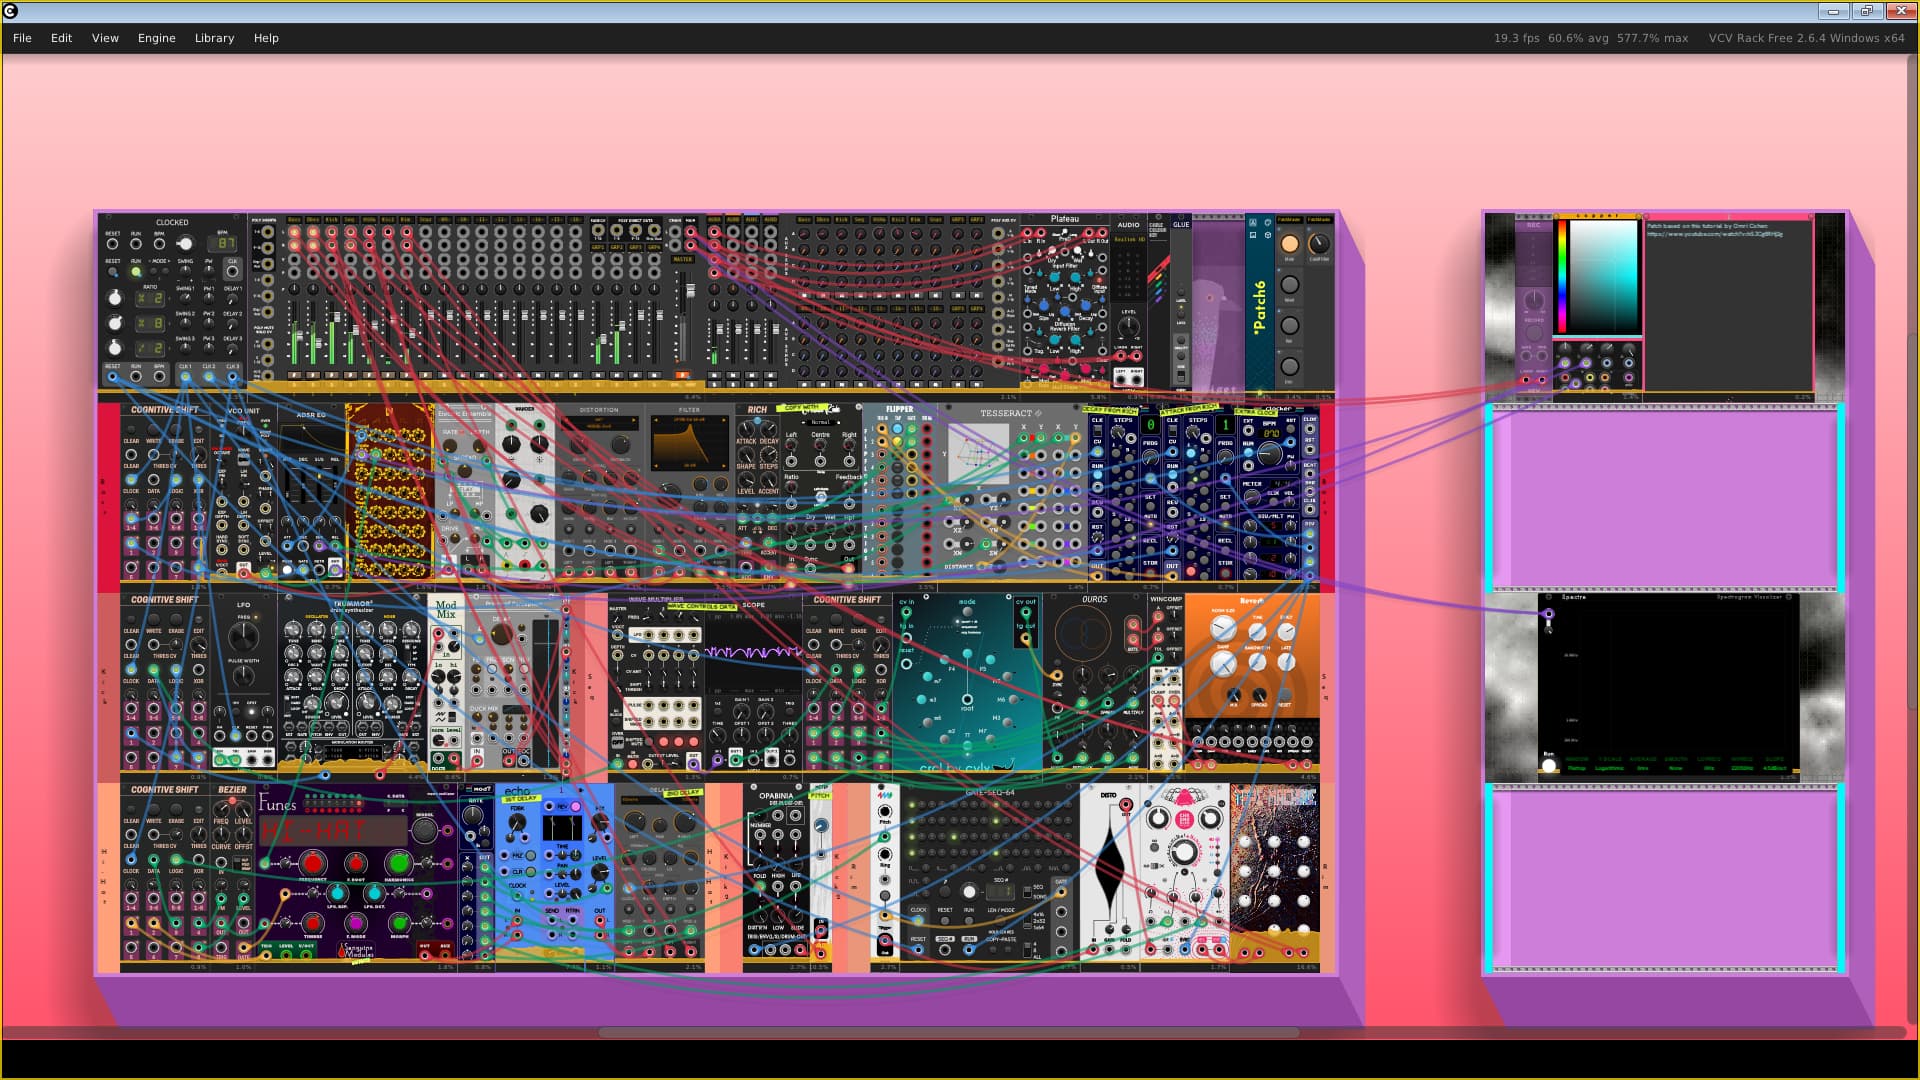
Task: Click the large white BPM knob on Clocked
Action: coord(184,244)
